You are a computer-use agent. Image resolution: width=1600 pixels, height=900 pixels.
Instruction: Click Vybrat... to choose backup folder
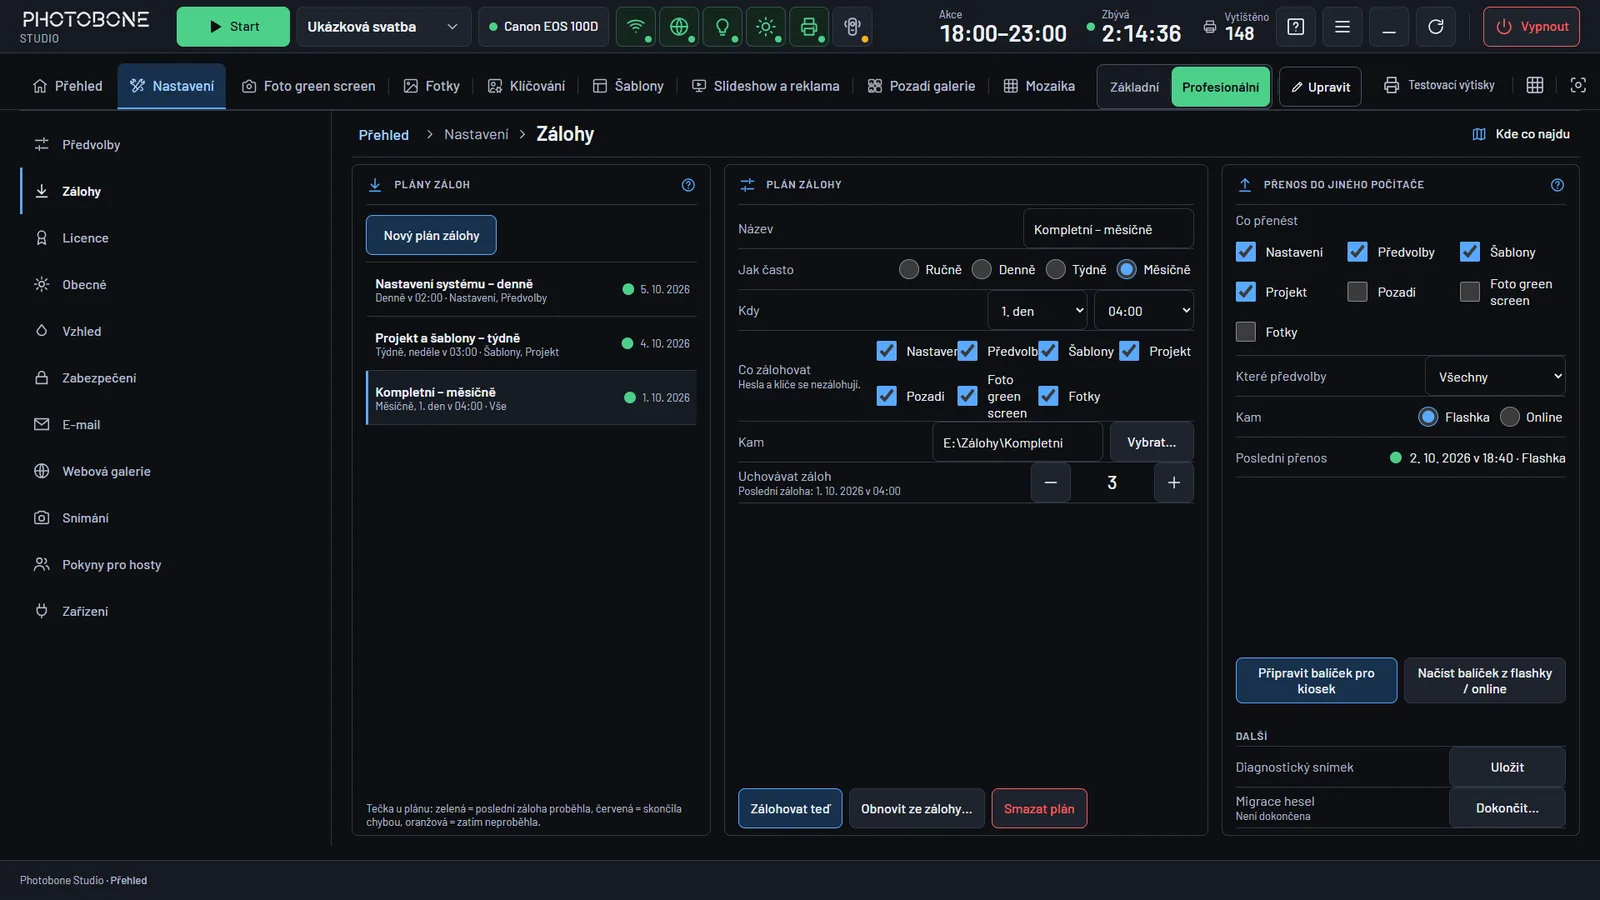pos(1152,442)
